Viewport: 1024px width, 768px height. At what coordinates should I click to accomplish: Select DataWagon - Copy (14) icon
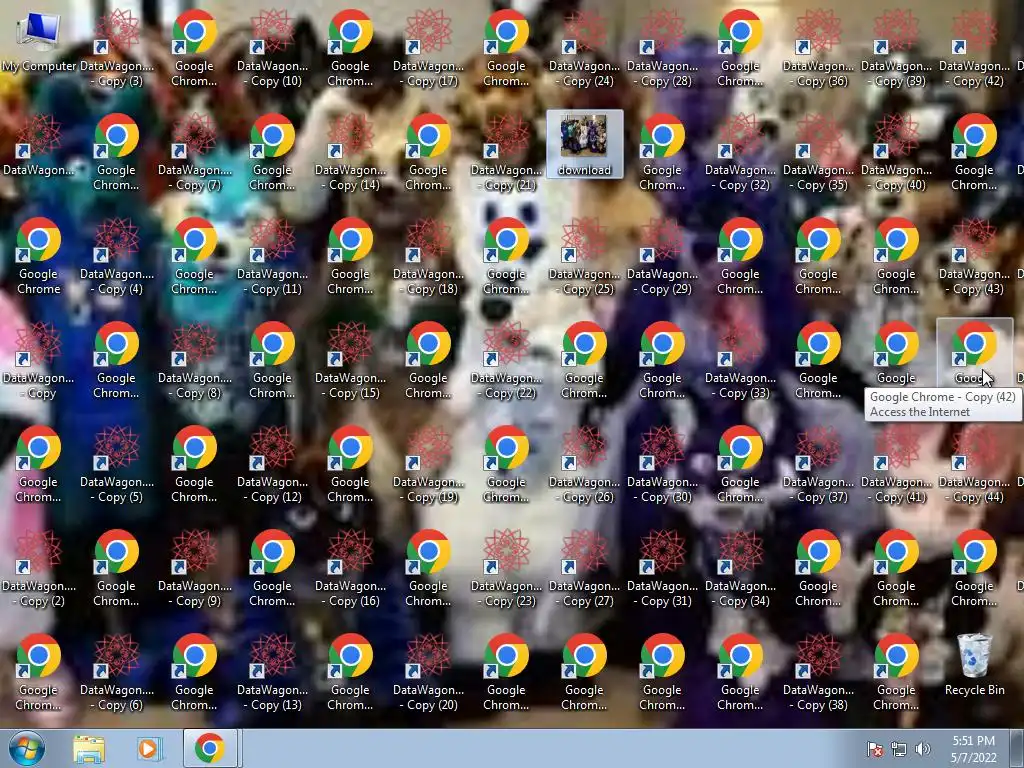click(351, 151)
